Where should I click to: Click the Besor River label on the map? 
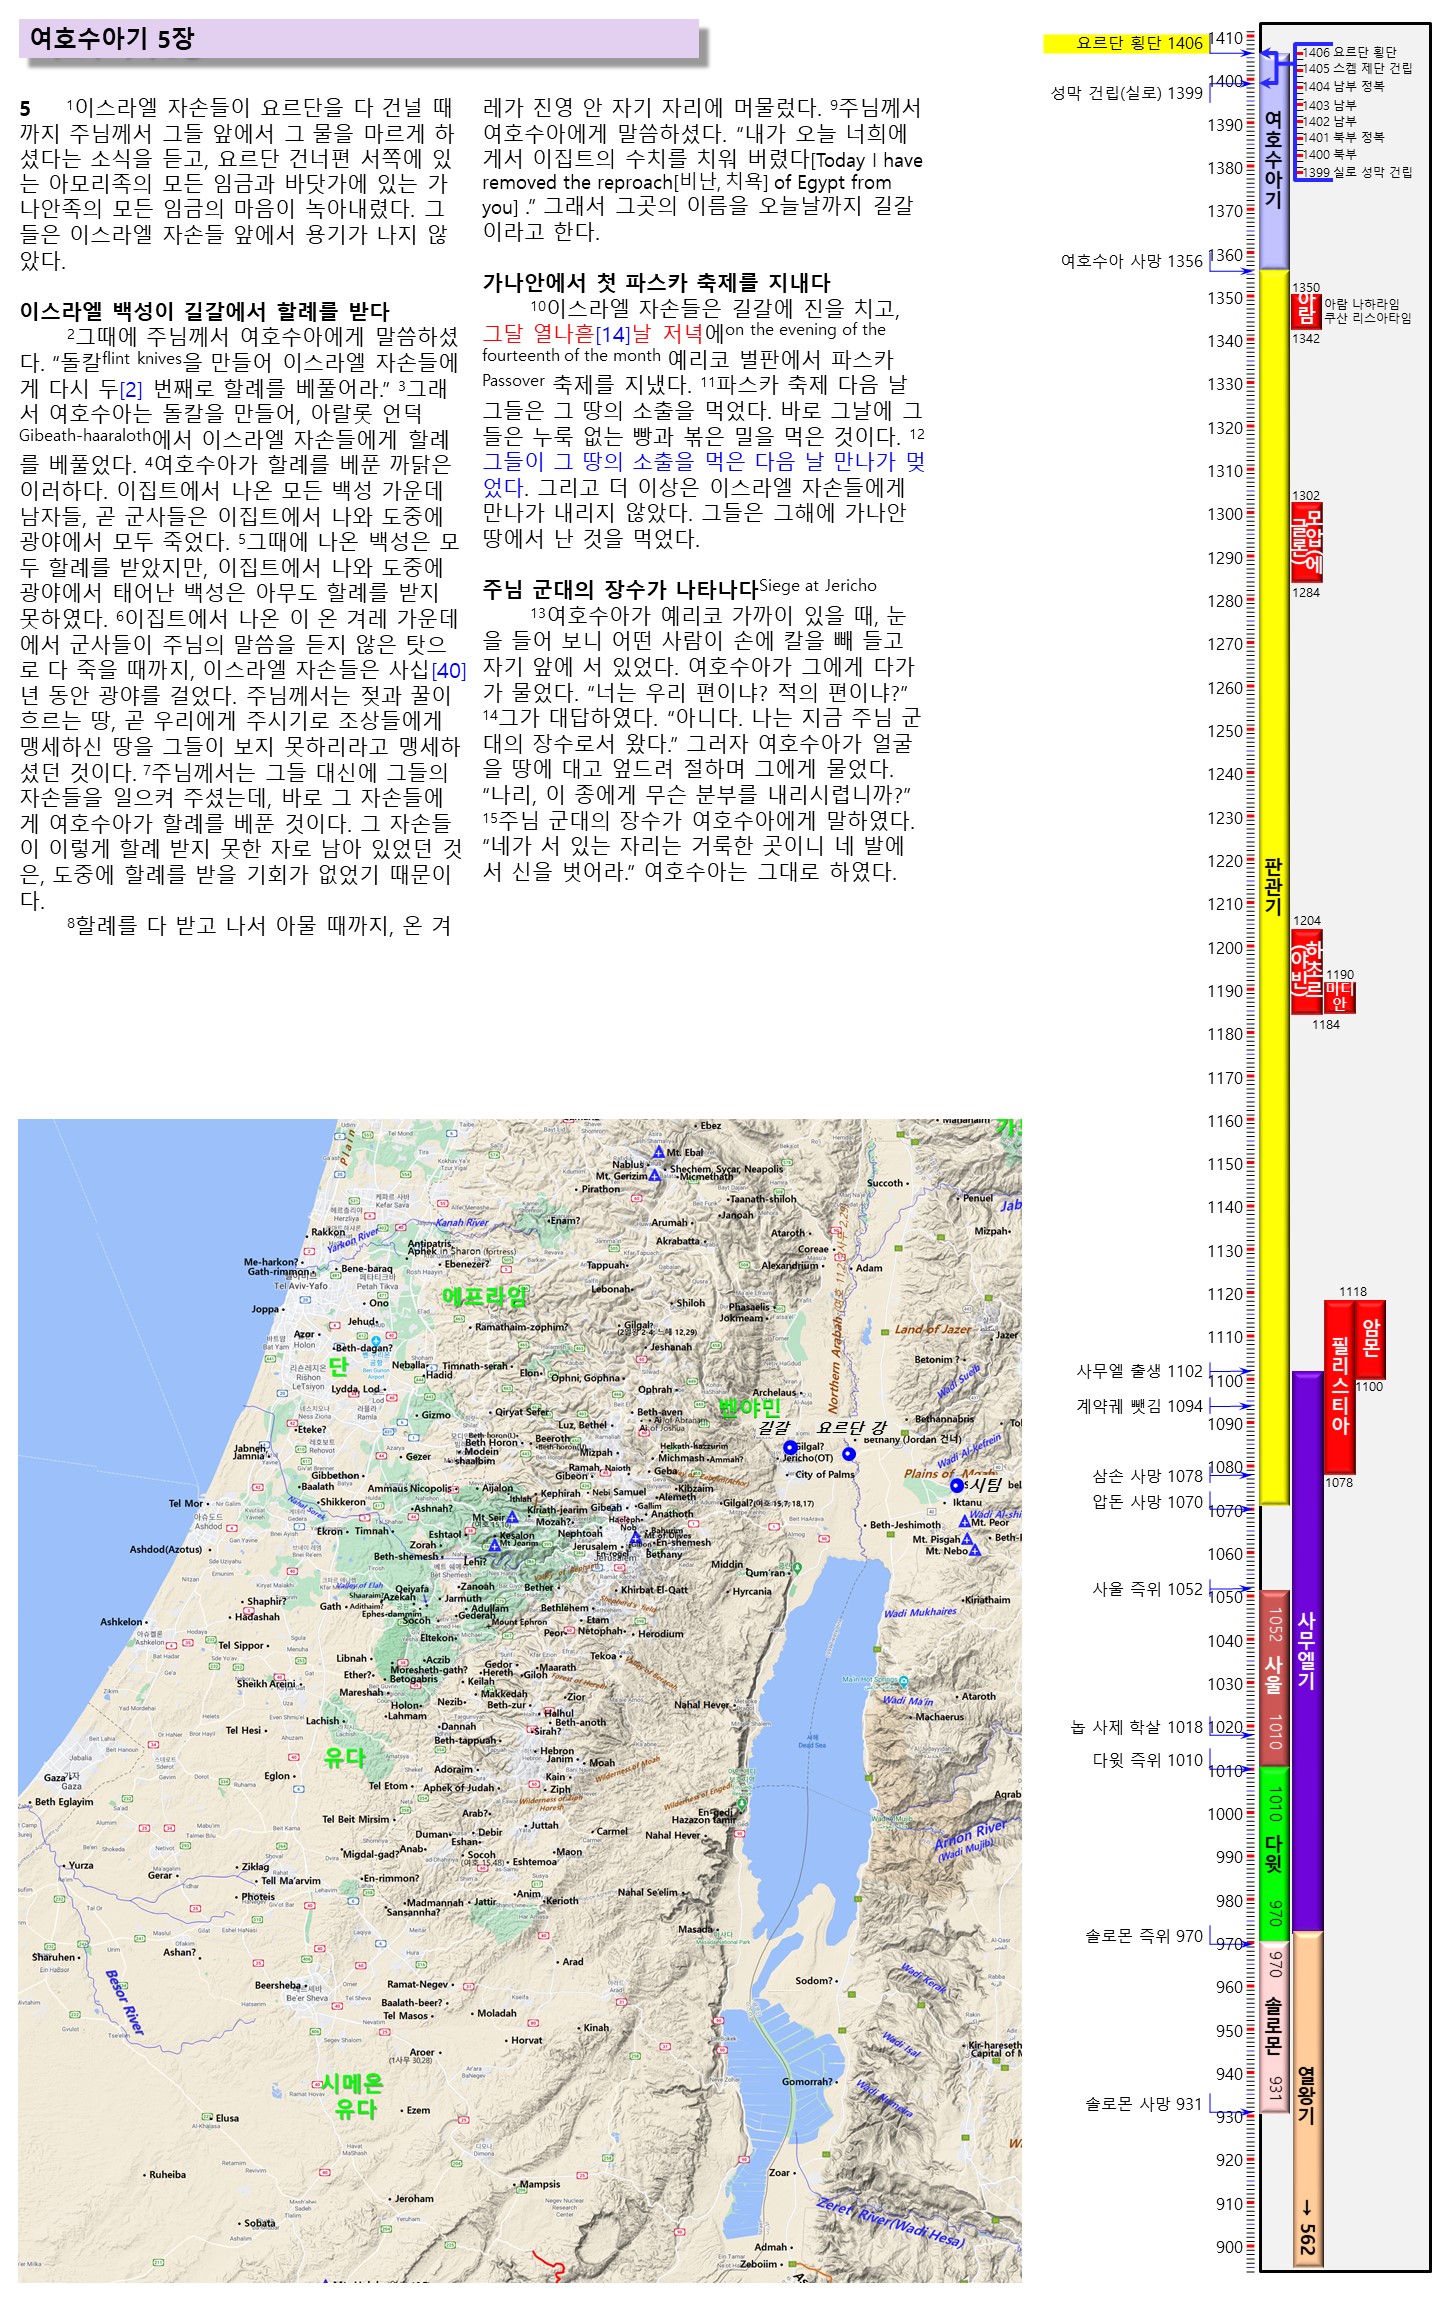tap(125, 2002)
